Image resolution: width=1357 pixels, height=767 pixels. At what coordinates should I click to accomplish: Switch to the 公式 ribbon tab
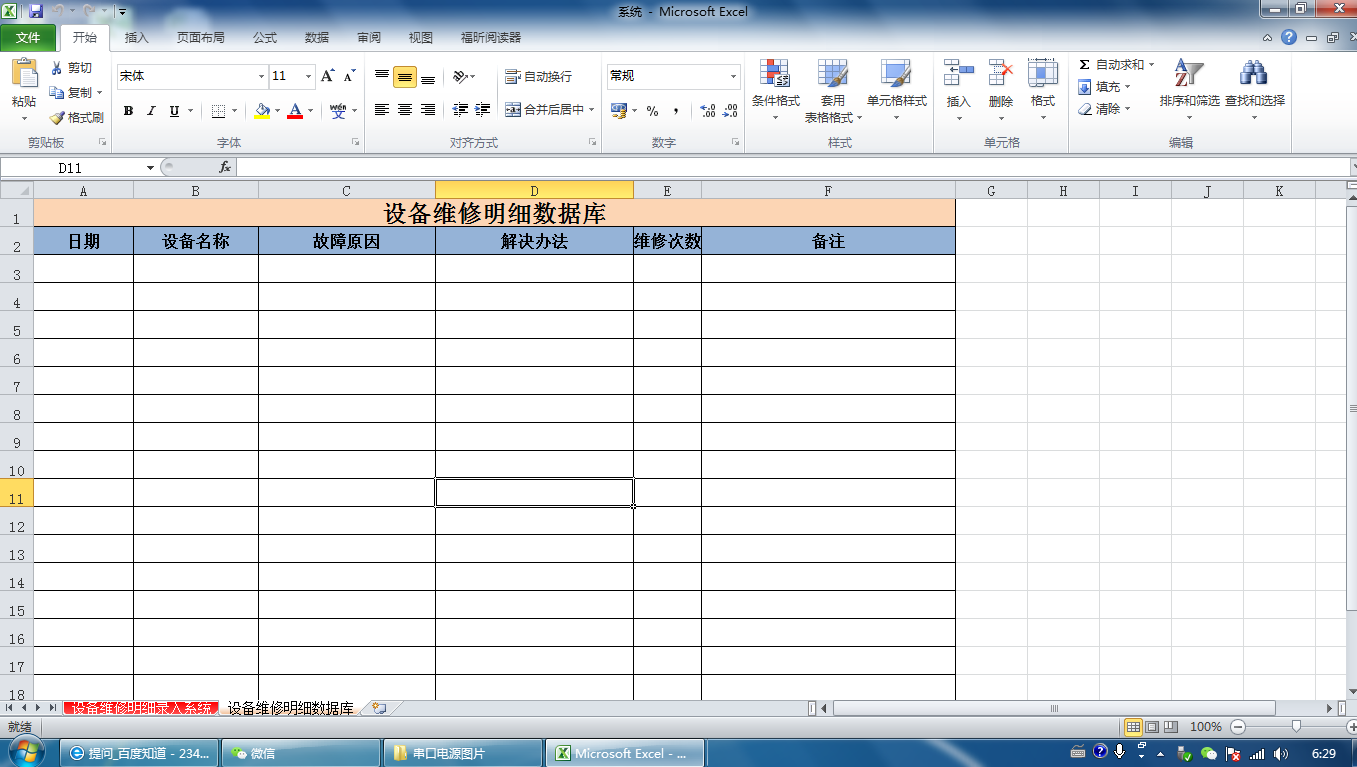point(264,37)
